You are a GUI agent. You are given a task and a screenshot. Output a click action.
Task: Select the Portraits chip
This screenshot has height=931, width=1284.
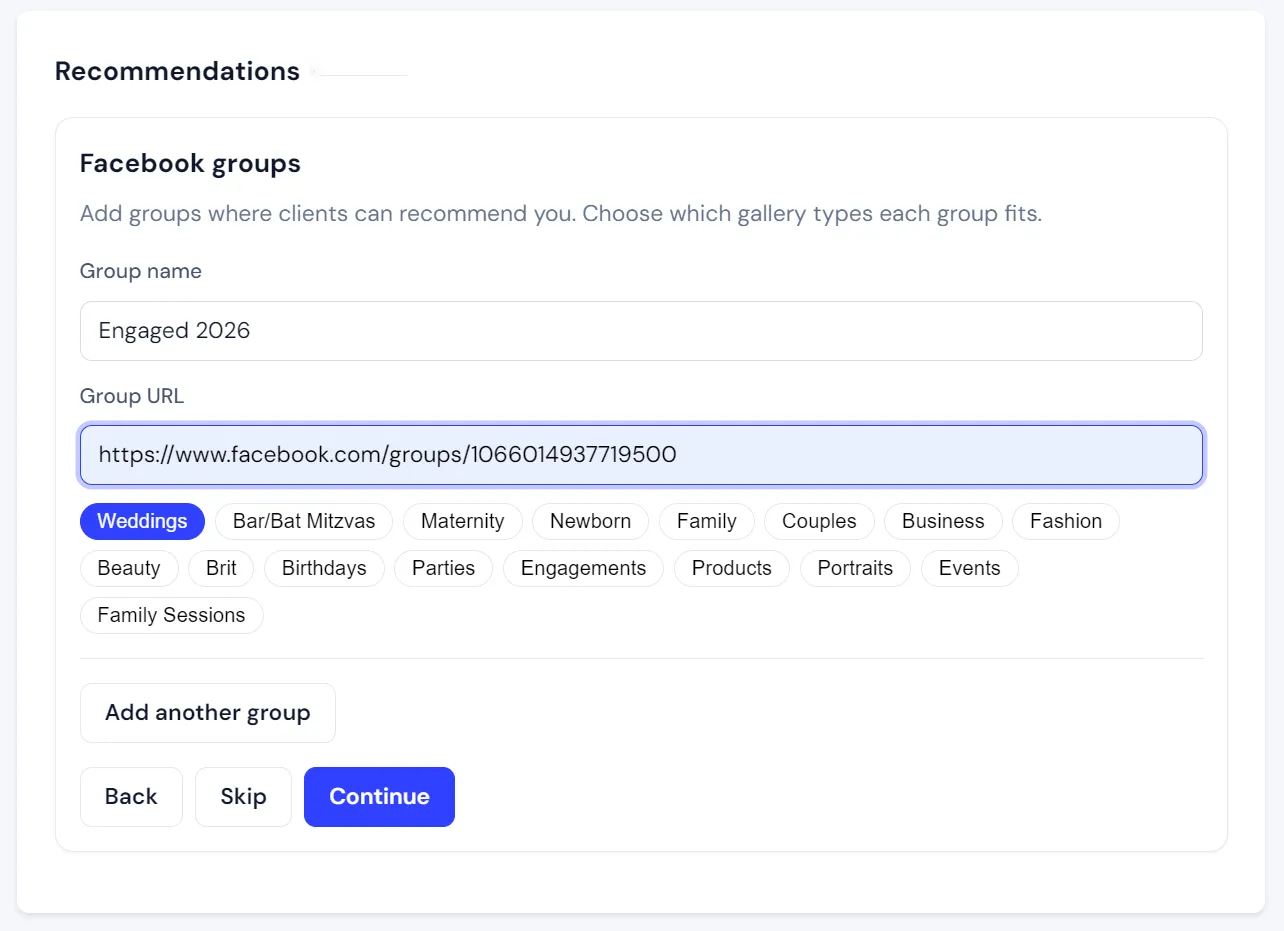855,568
